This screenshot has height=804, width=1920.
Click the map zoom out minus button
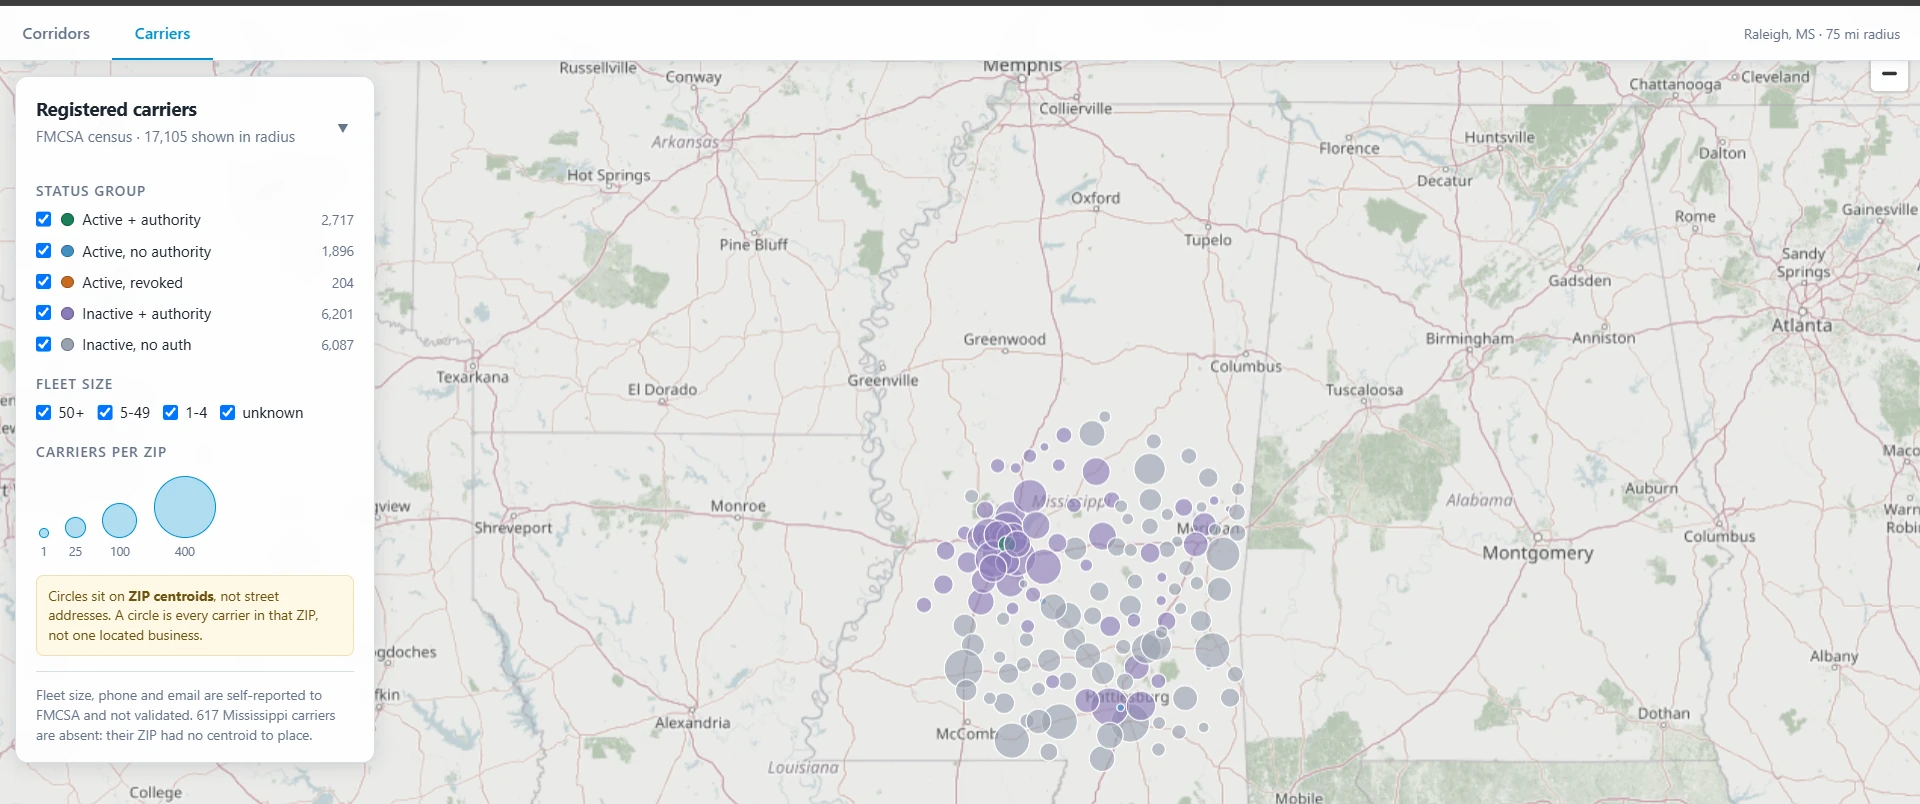[x=1889, y=74]
